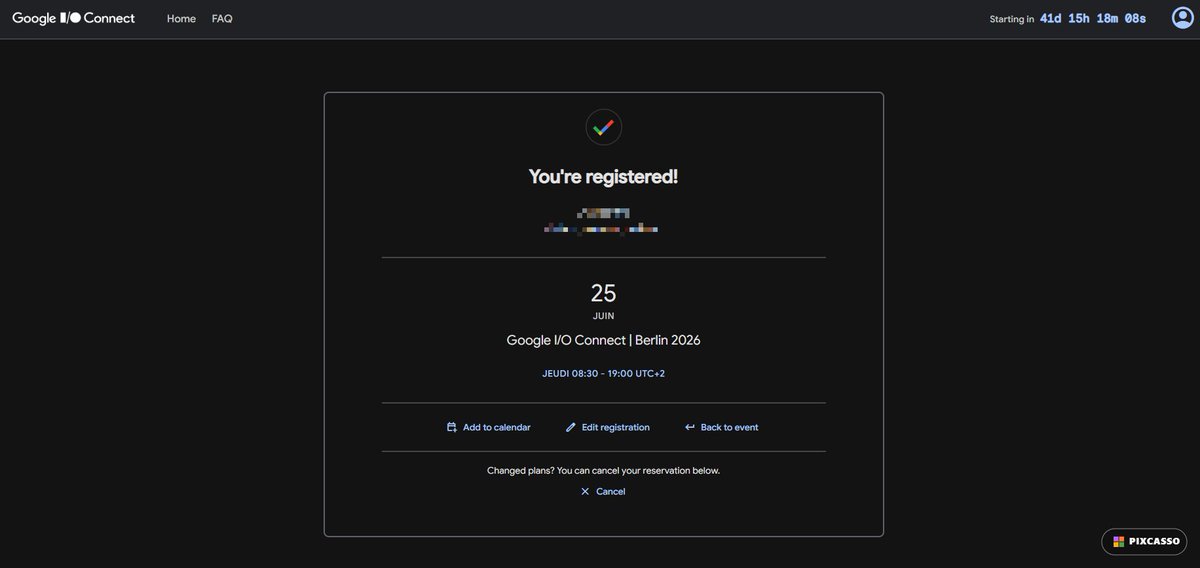Click the "Starting in" label

tap(1012, 19)
